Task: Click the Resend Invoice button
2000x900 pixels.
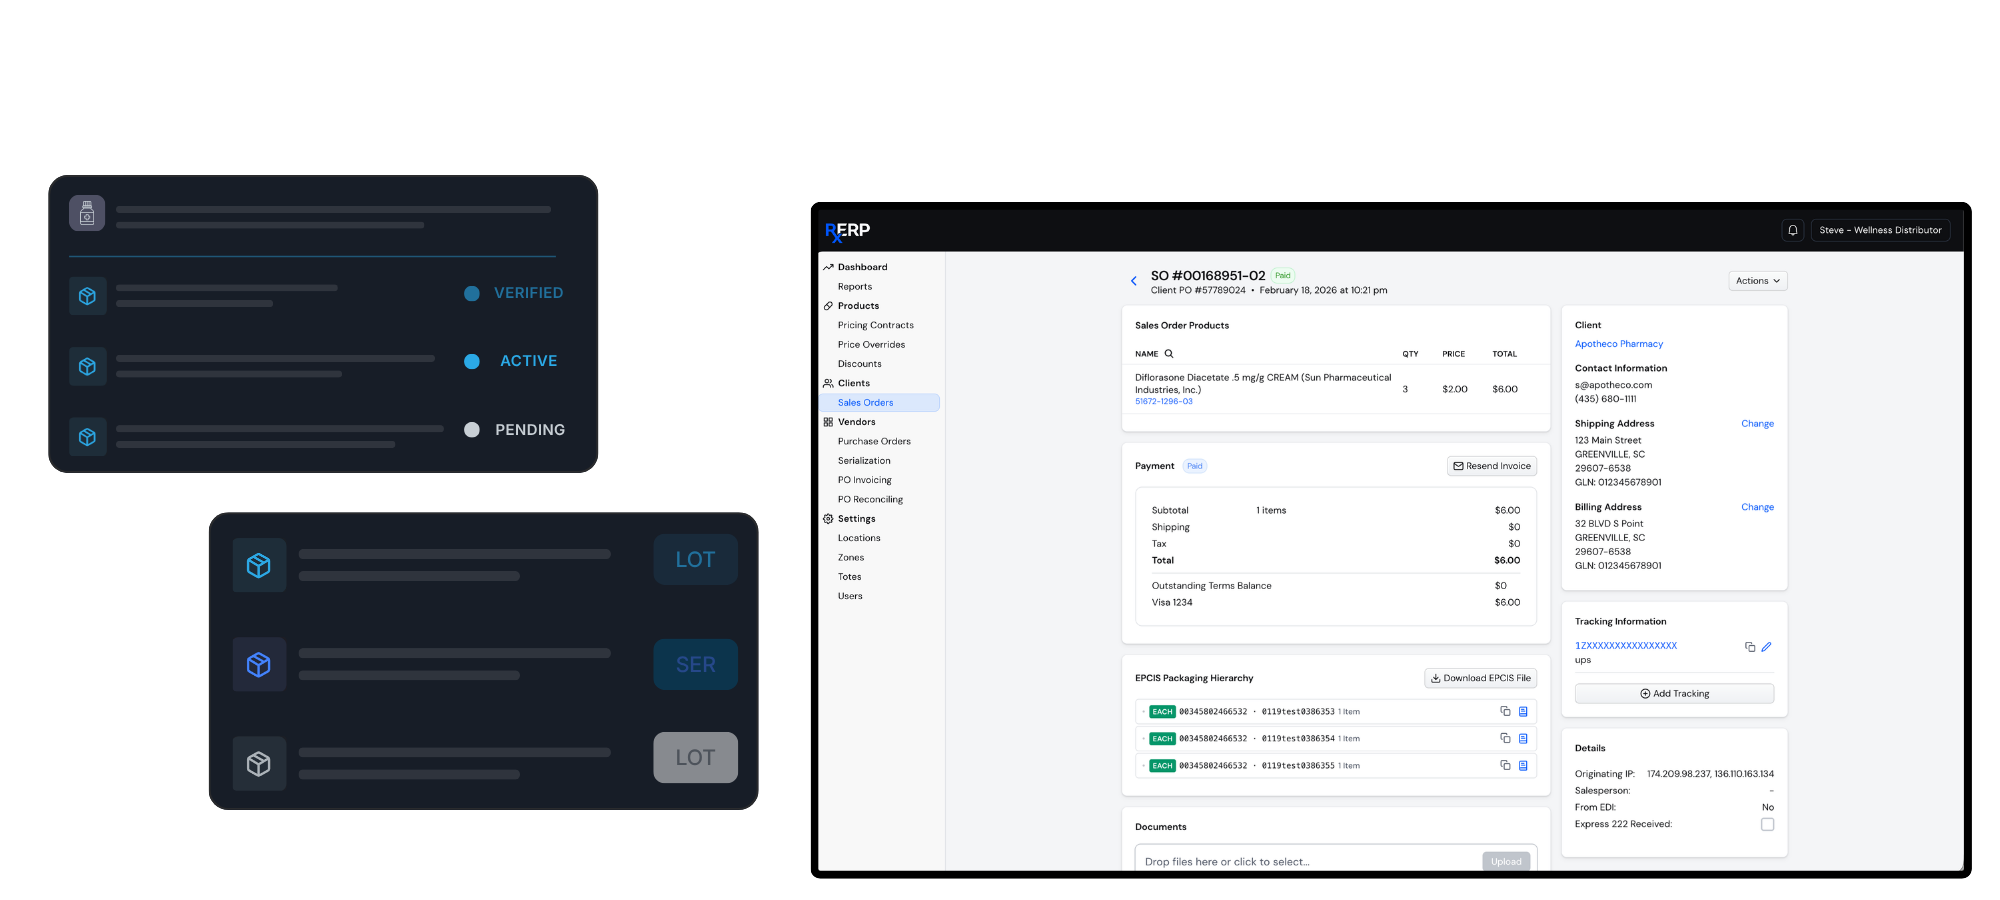Action: 1491,466
